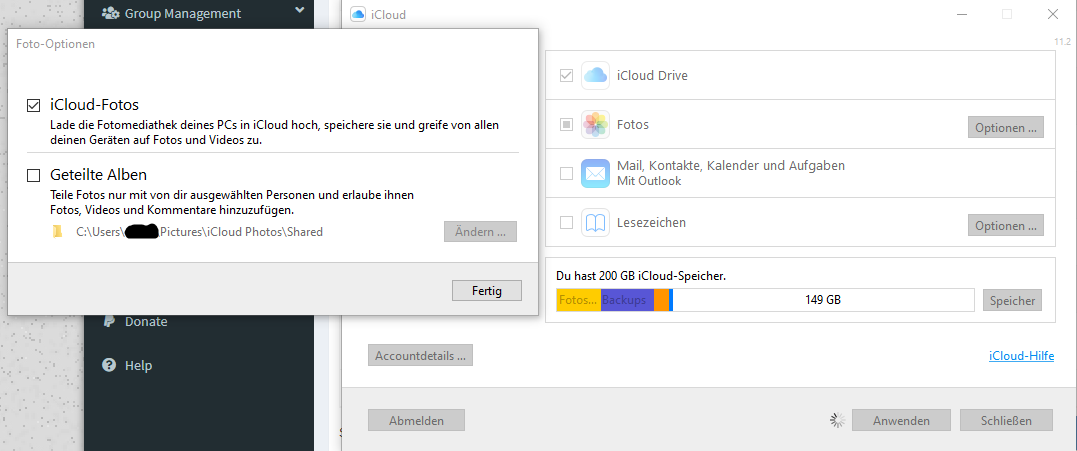Enable the Lesezeichen checkbox
The height and width of the screenshot is (451, 1077).
(x=566, y=223)
